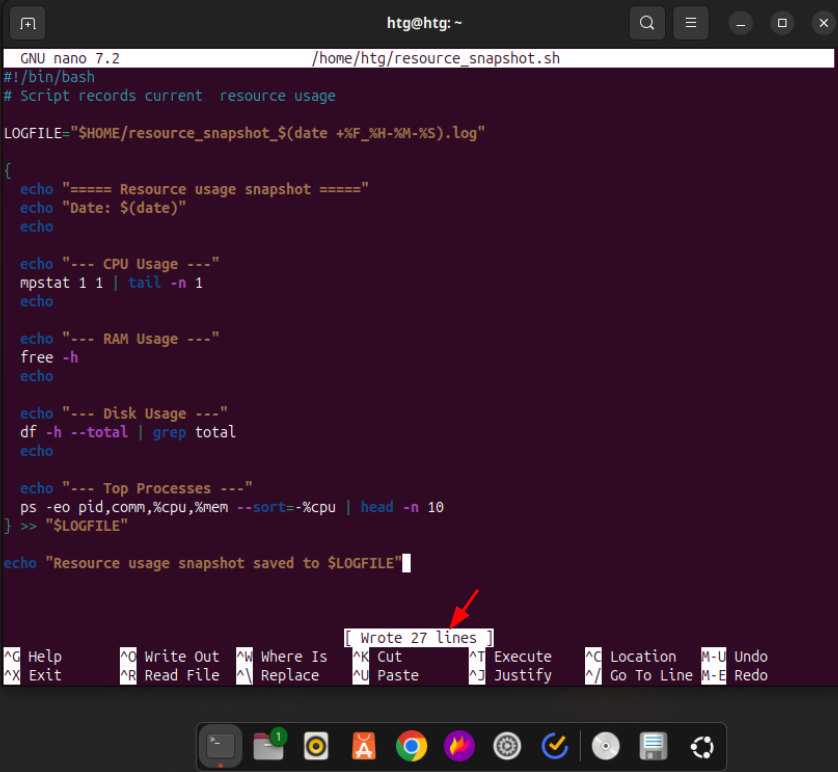Image resolution: width=838 pixels, height=772 pixels.
Task: Open a new terminal tab
Action: click(x=27, y=22)
